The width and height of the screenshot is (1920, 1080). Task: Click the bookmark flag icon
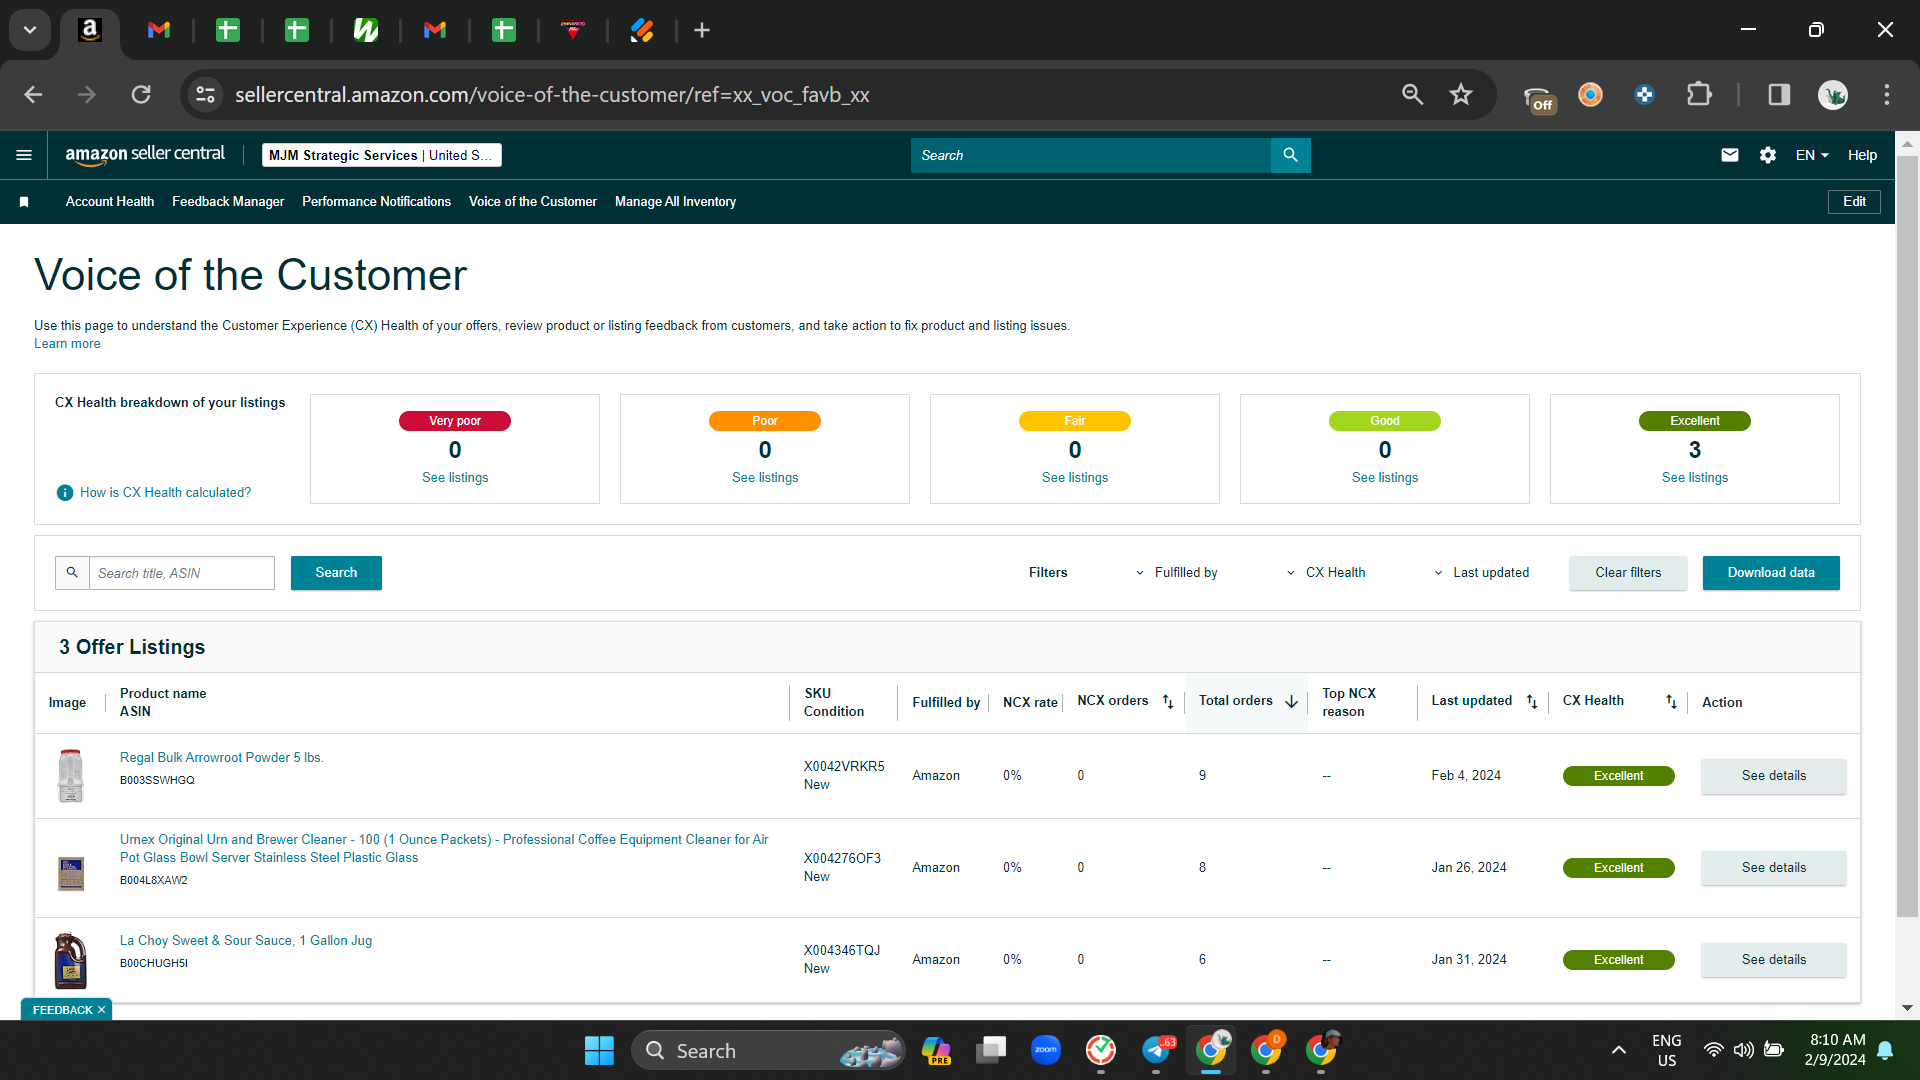[24, 202]
